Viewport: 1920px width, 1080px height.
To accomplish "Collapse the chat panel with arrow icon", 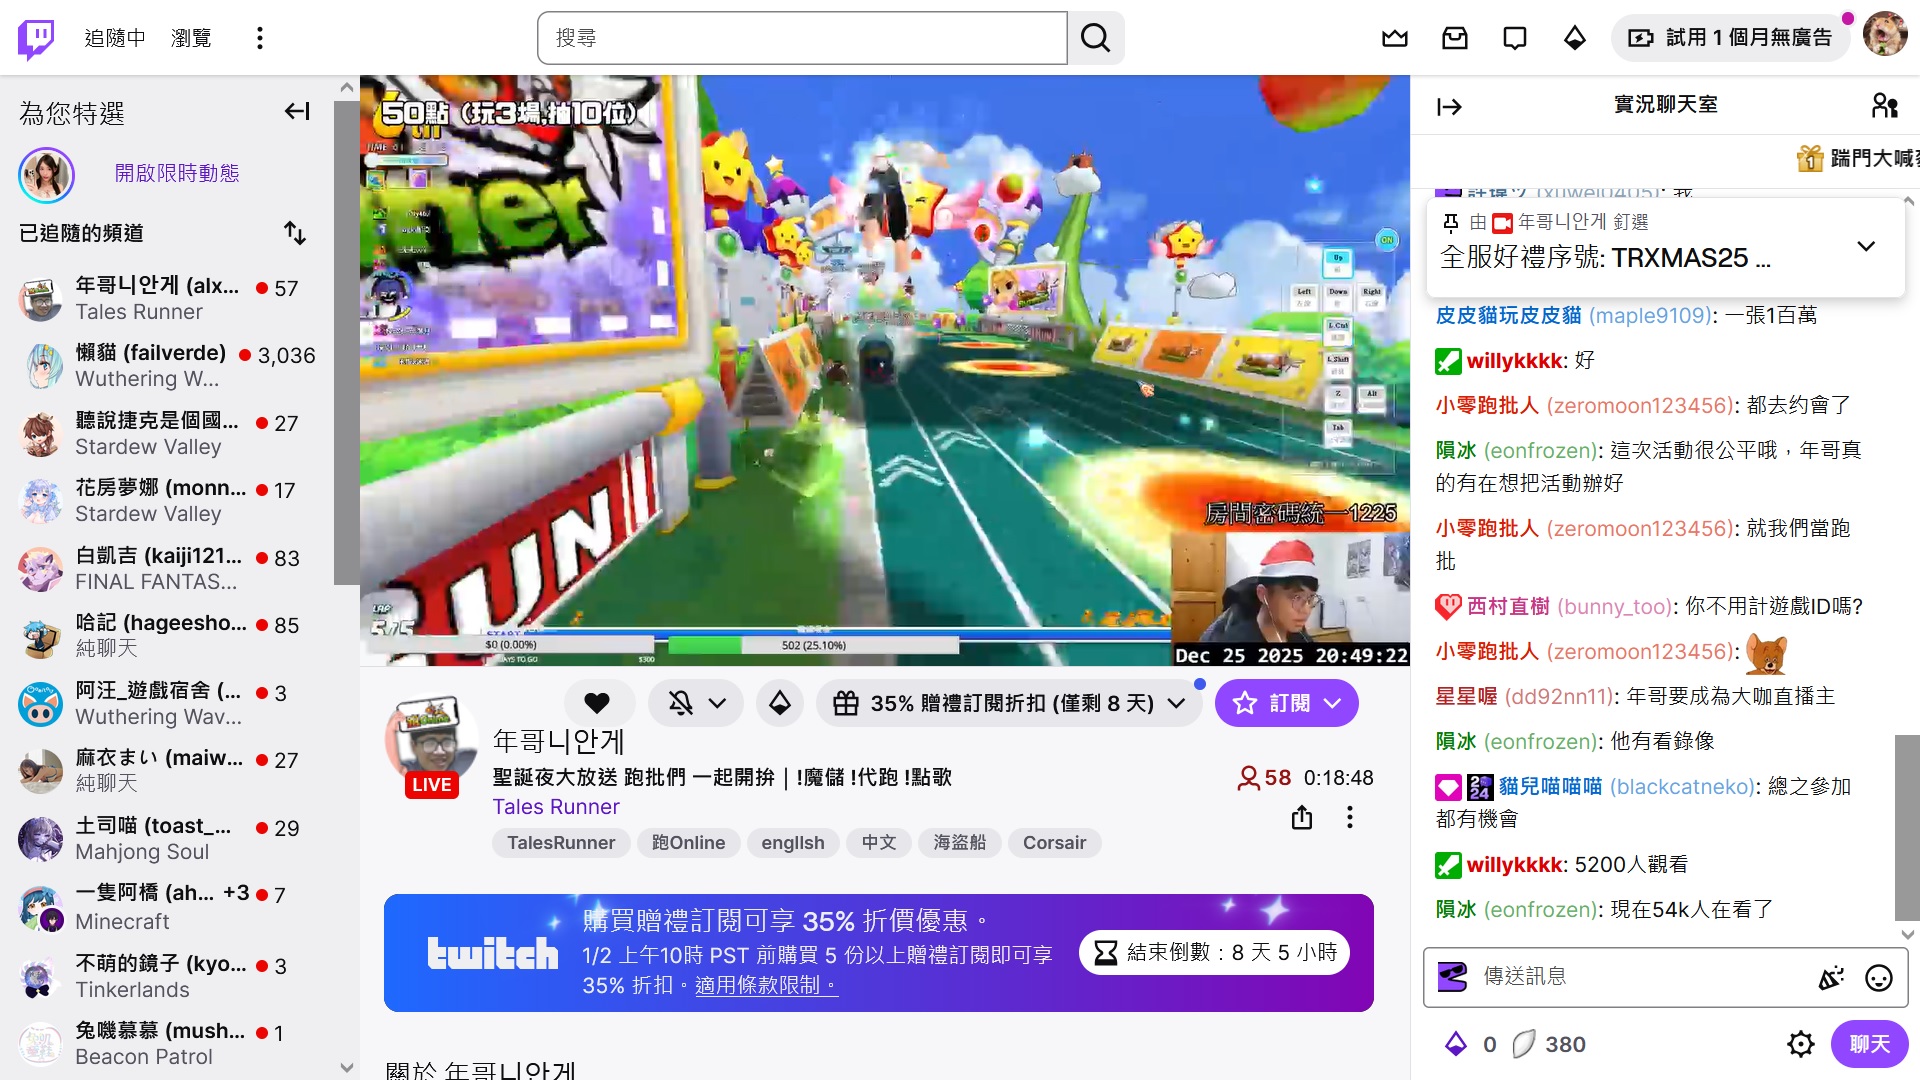I will [x=1449, y=106].
